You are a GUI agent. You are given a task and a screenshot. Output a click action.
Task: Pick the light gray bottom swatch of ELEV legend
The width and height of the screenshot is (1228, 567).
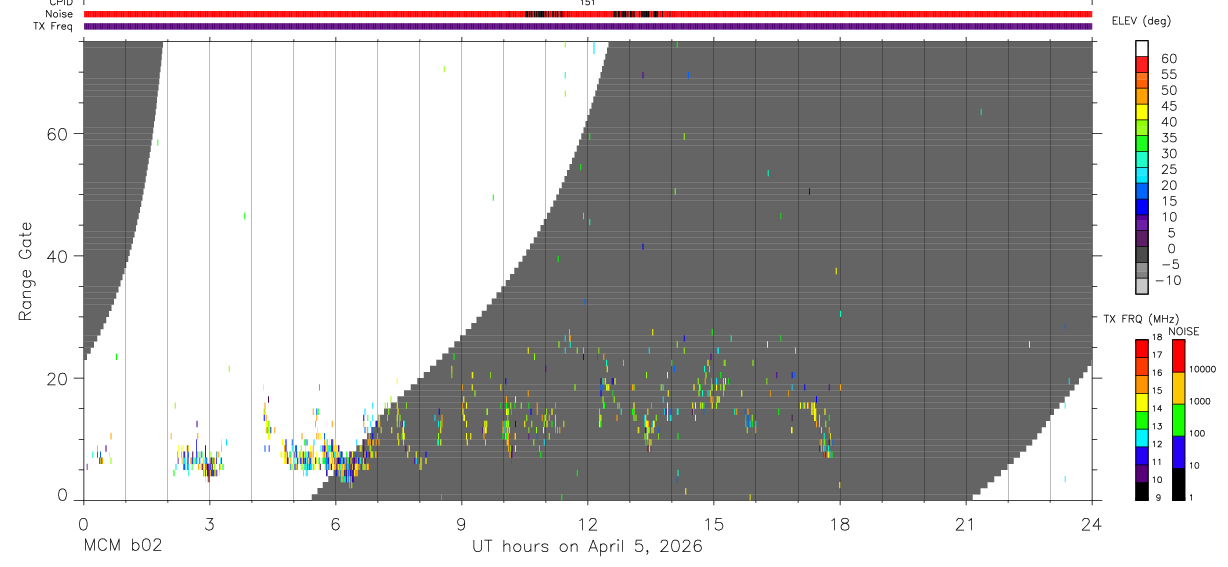pos(1142,287)
